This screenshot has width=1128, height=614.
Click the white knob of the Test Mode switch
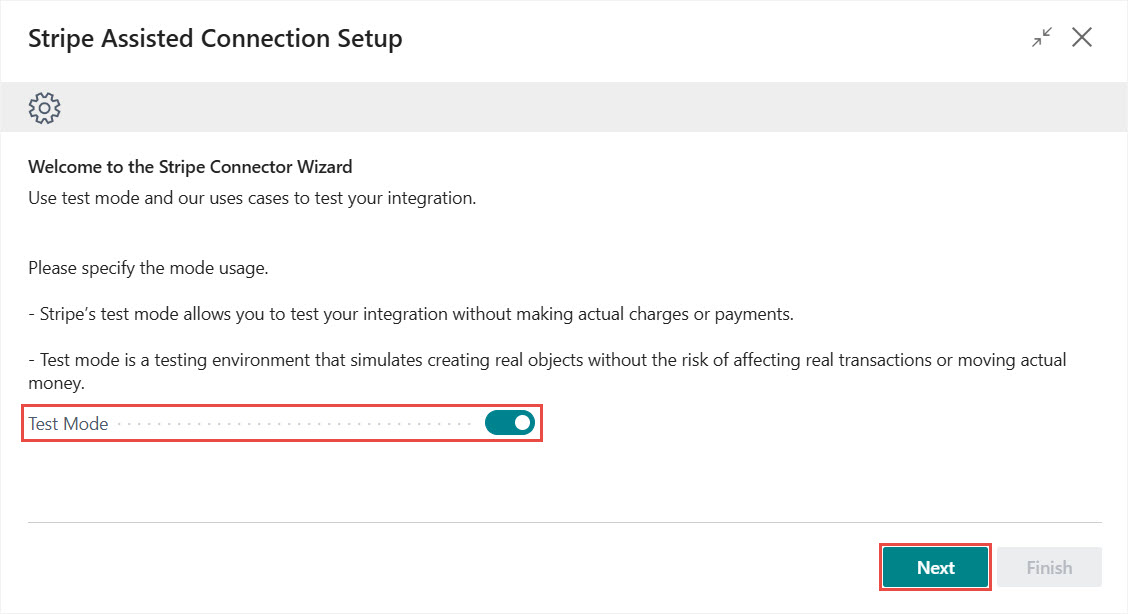click(522, 423)
